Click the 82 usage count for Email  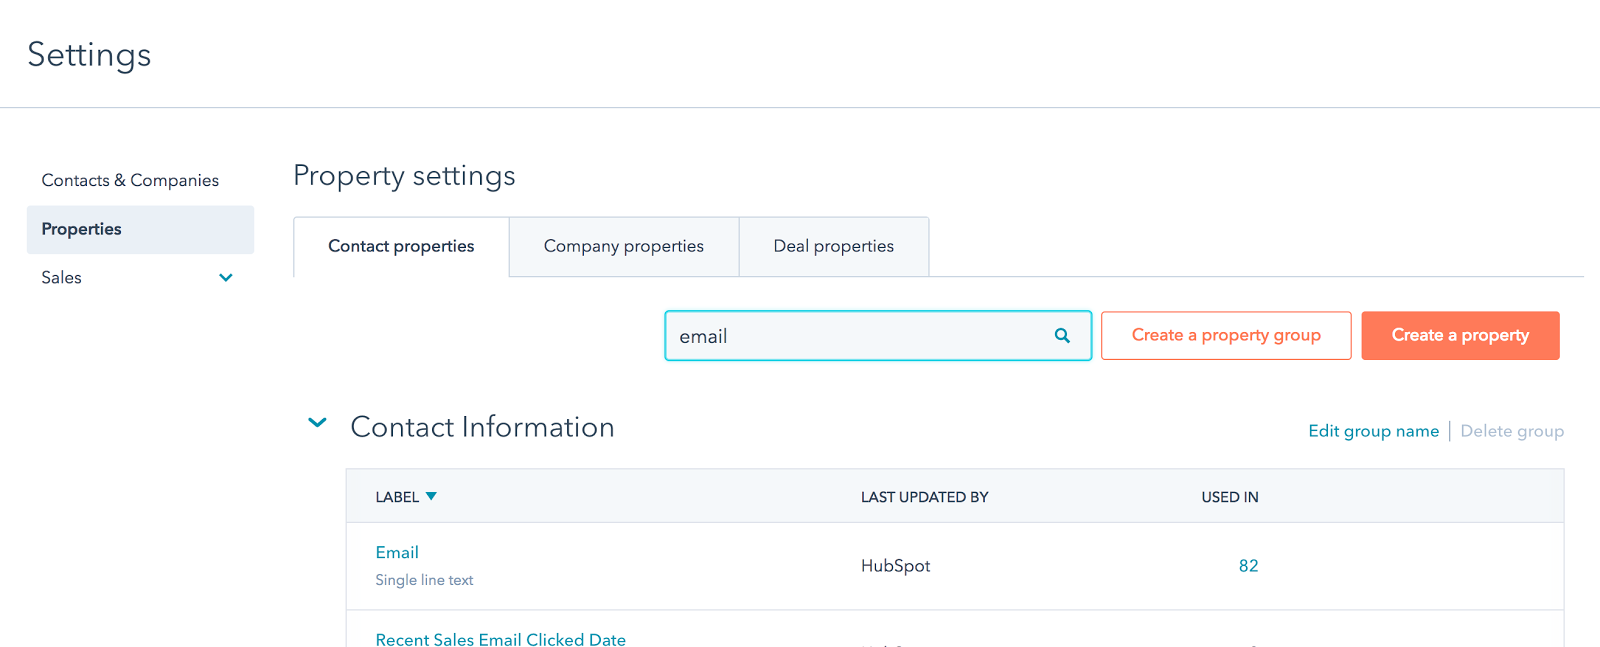click(1248, 565)
